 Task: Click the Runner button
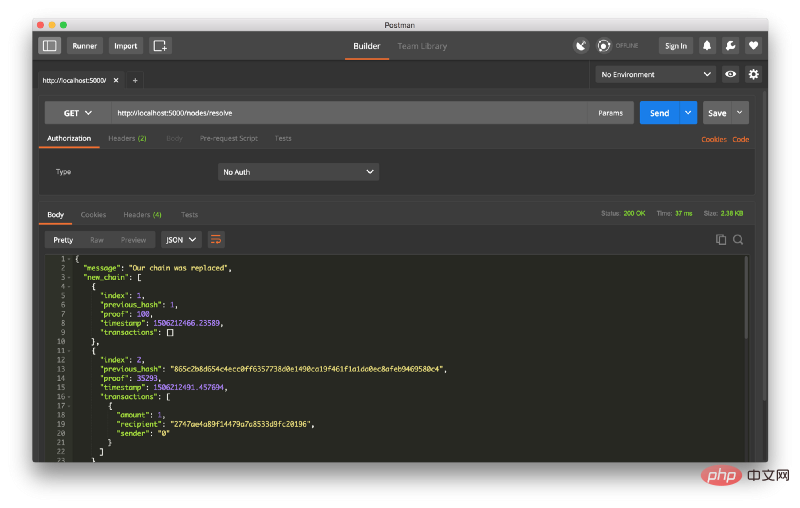coord(85,46)
